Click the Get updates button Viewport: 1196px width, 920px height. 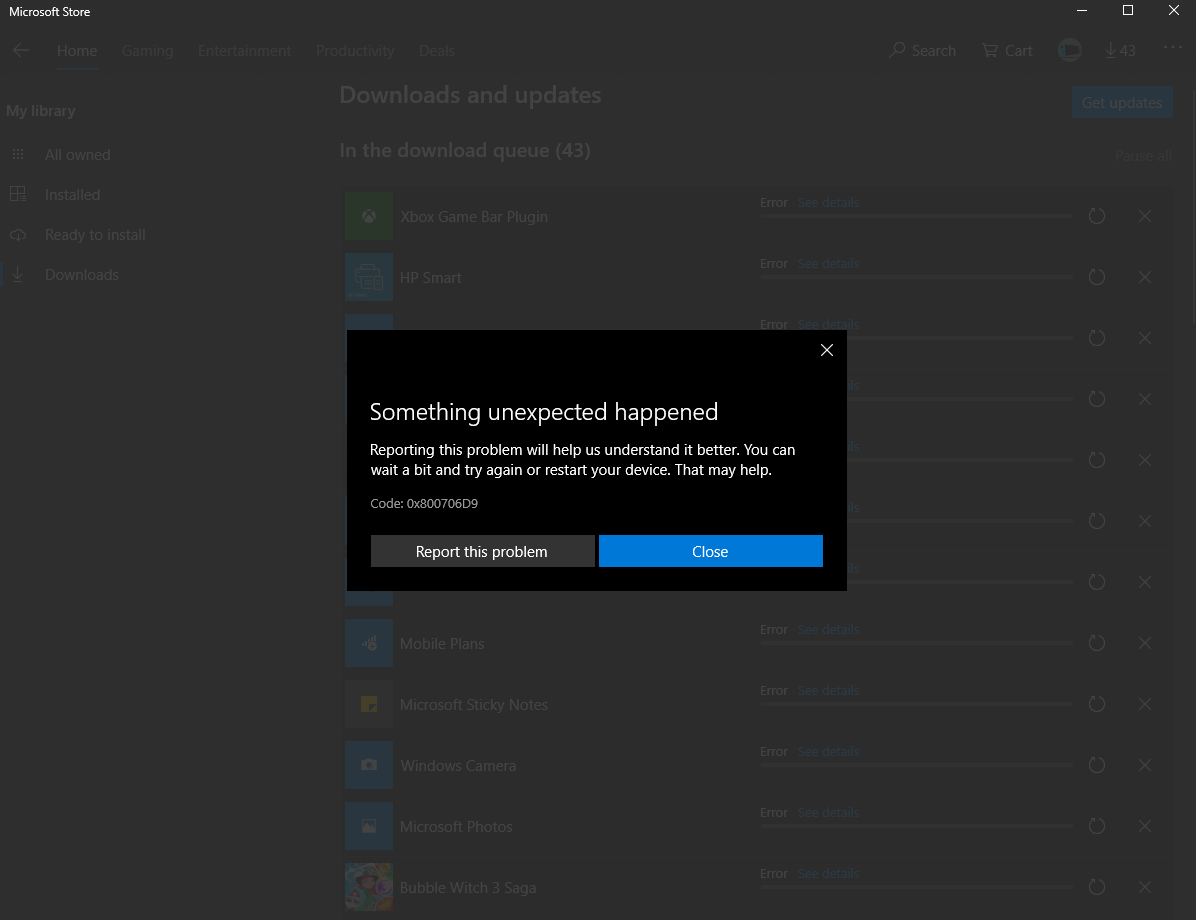coord(1122,102)
